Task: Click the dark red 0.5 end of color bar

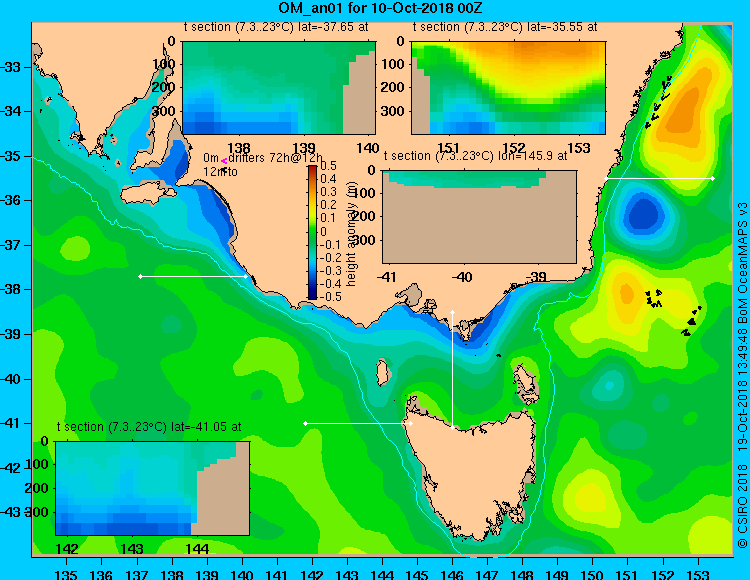Action: [312, 168]
